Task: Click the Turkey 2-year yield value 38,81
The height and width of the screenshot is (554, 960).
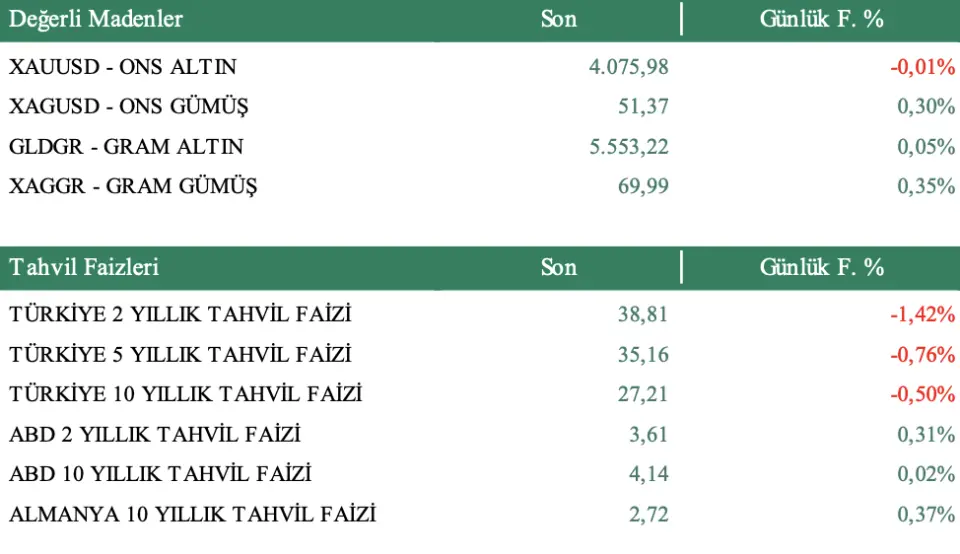Action: click(x=642, y=314)
